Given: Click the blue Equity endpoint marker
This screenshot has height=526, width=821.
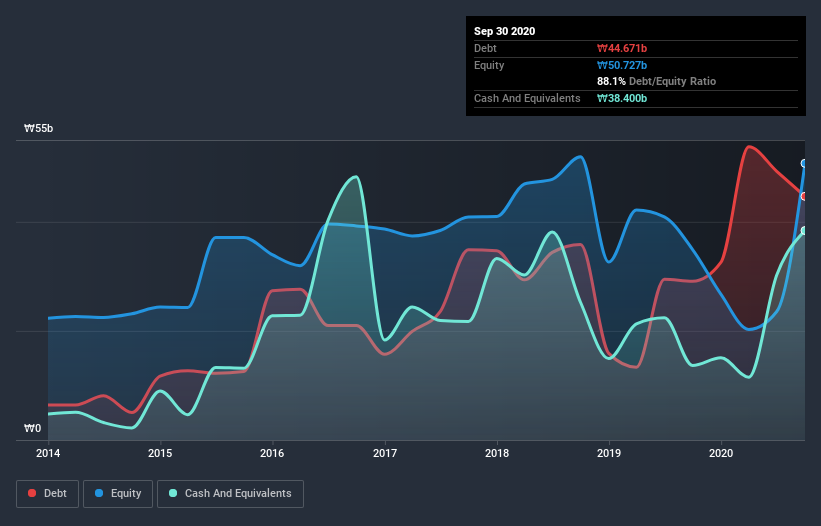Looking at the screenshot, I should pos(804,163).
